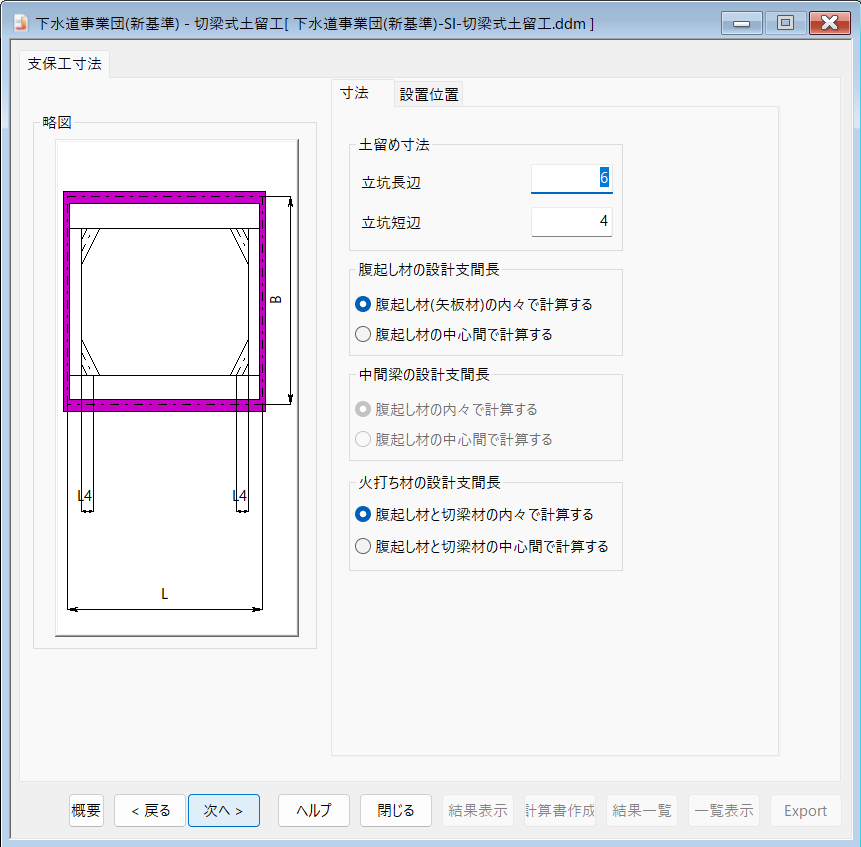
Task: Minimize the window
Action: tap(743, 23)
